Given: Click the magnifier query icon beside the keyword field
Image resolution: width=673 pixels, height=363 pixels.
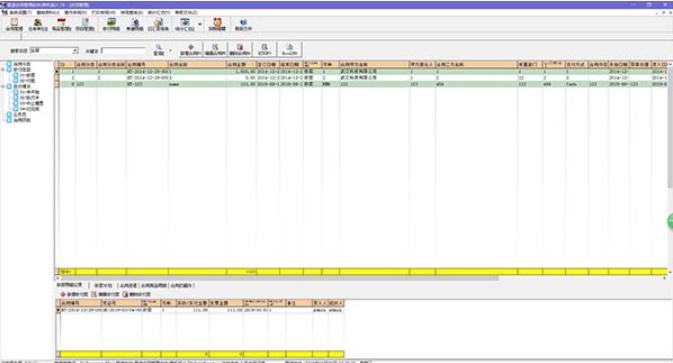Looking at the screenshot, I should [159, 50].
